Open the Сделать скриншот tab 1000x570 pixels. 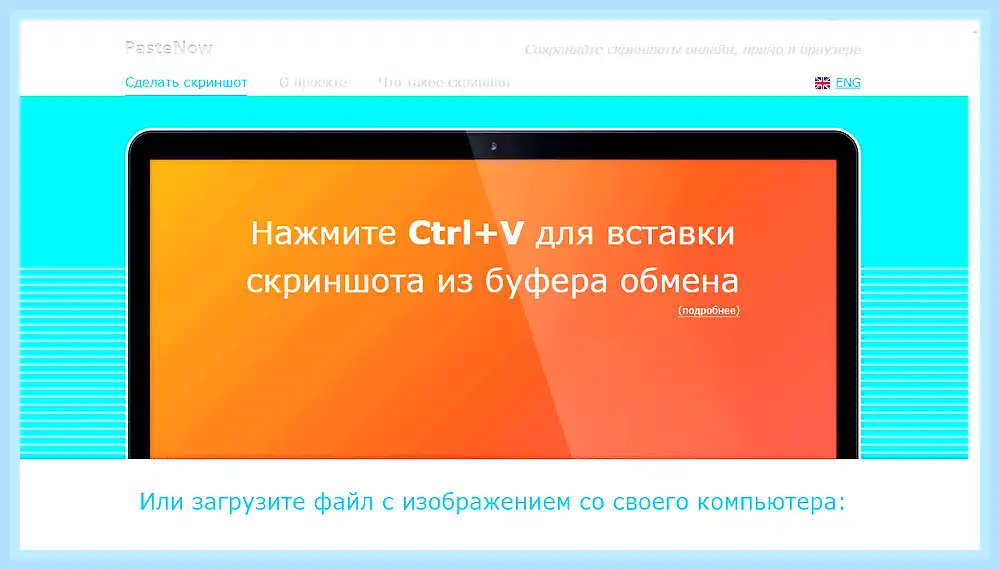(186, 82)
